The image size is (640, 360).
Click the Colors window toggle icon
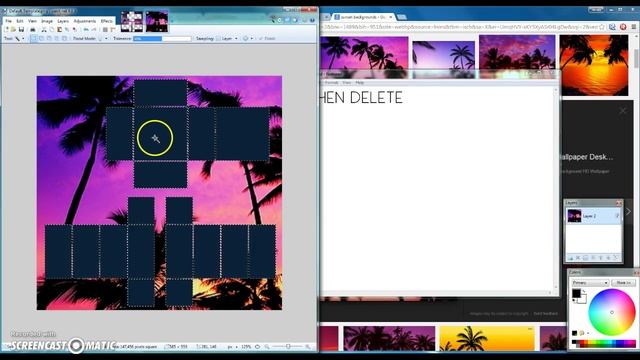295,20
